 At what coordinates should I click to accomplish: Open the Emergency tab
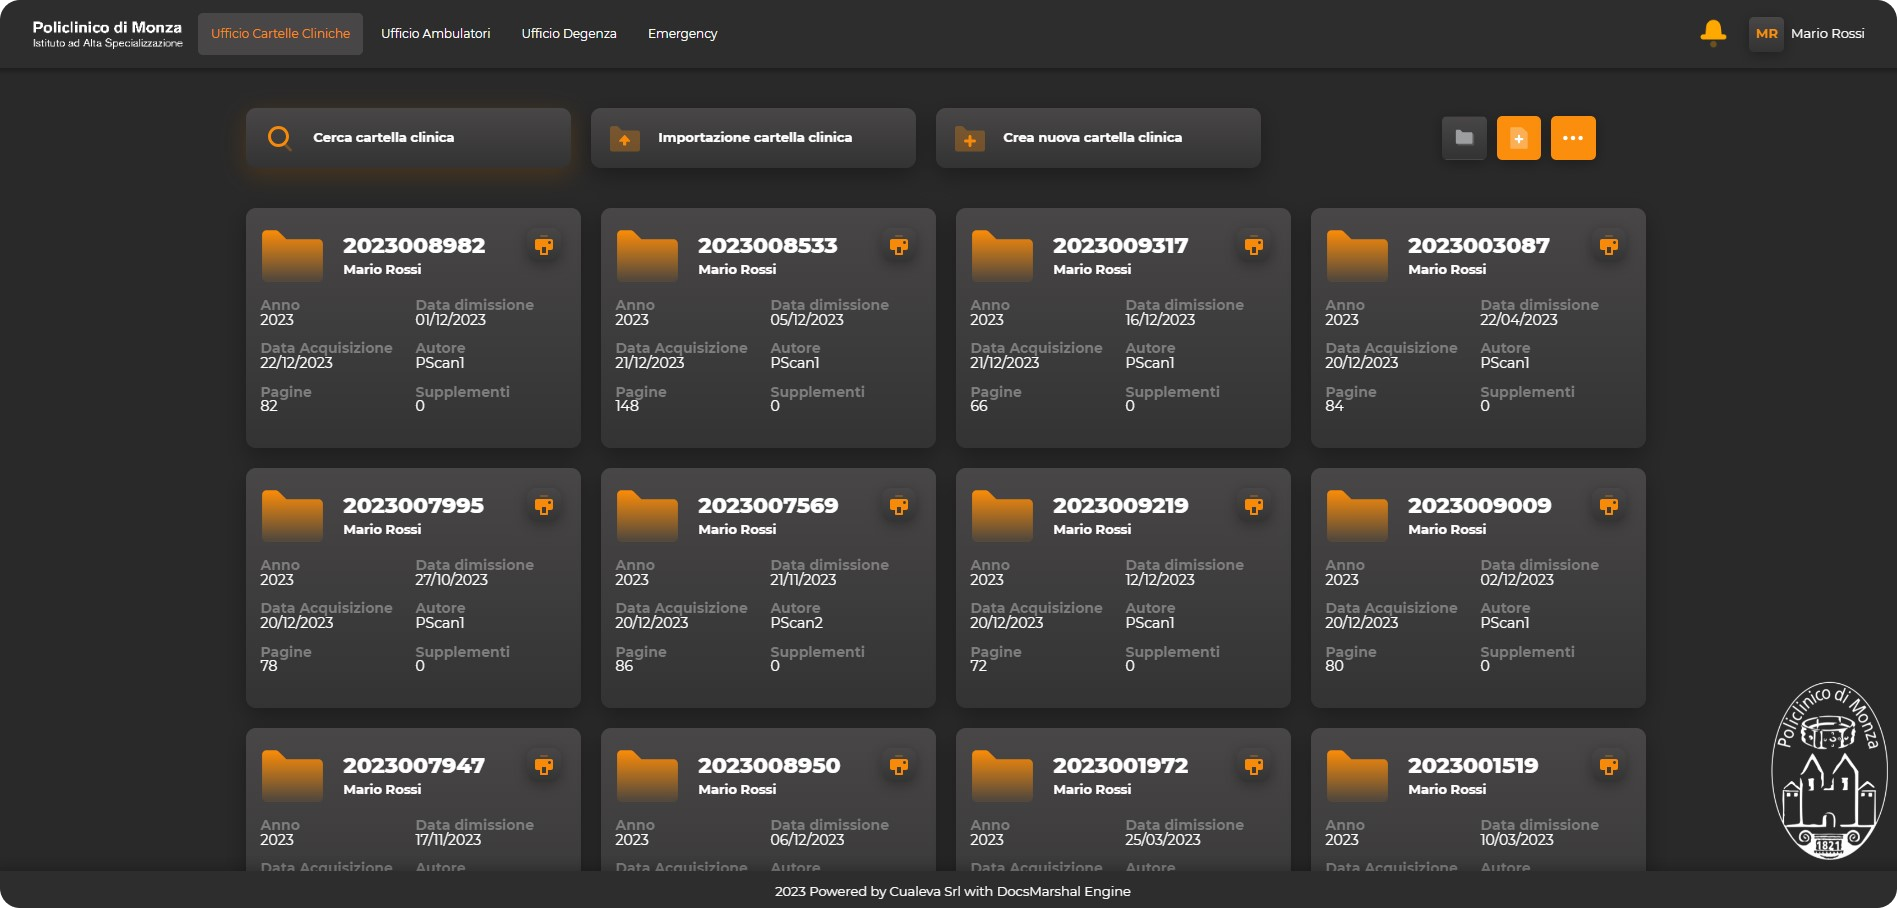pos(682,34)
